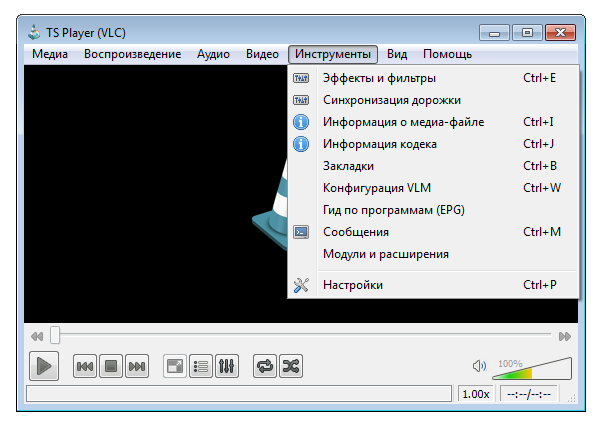The image size is (612, 433).
Task: Open the Вид menu
Action: [x=397, y=54]
